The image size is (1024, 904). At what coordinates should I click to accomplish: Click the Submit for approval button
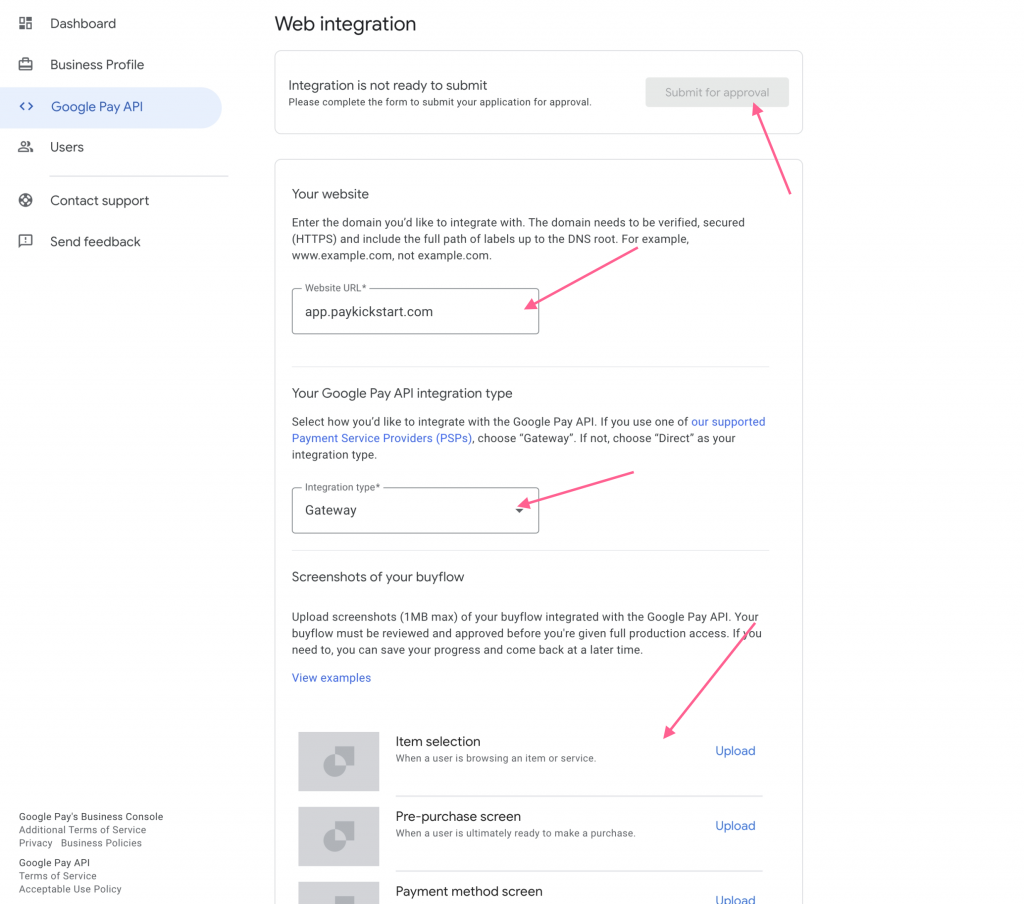[717, 92]
